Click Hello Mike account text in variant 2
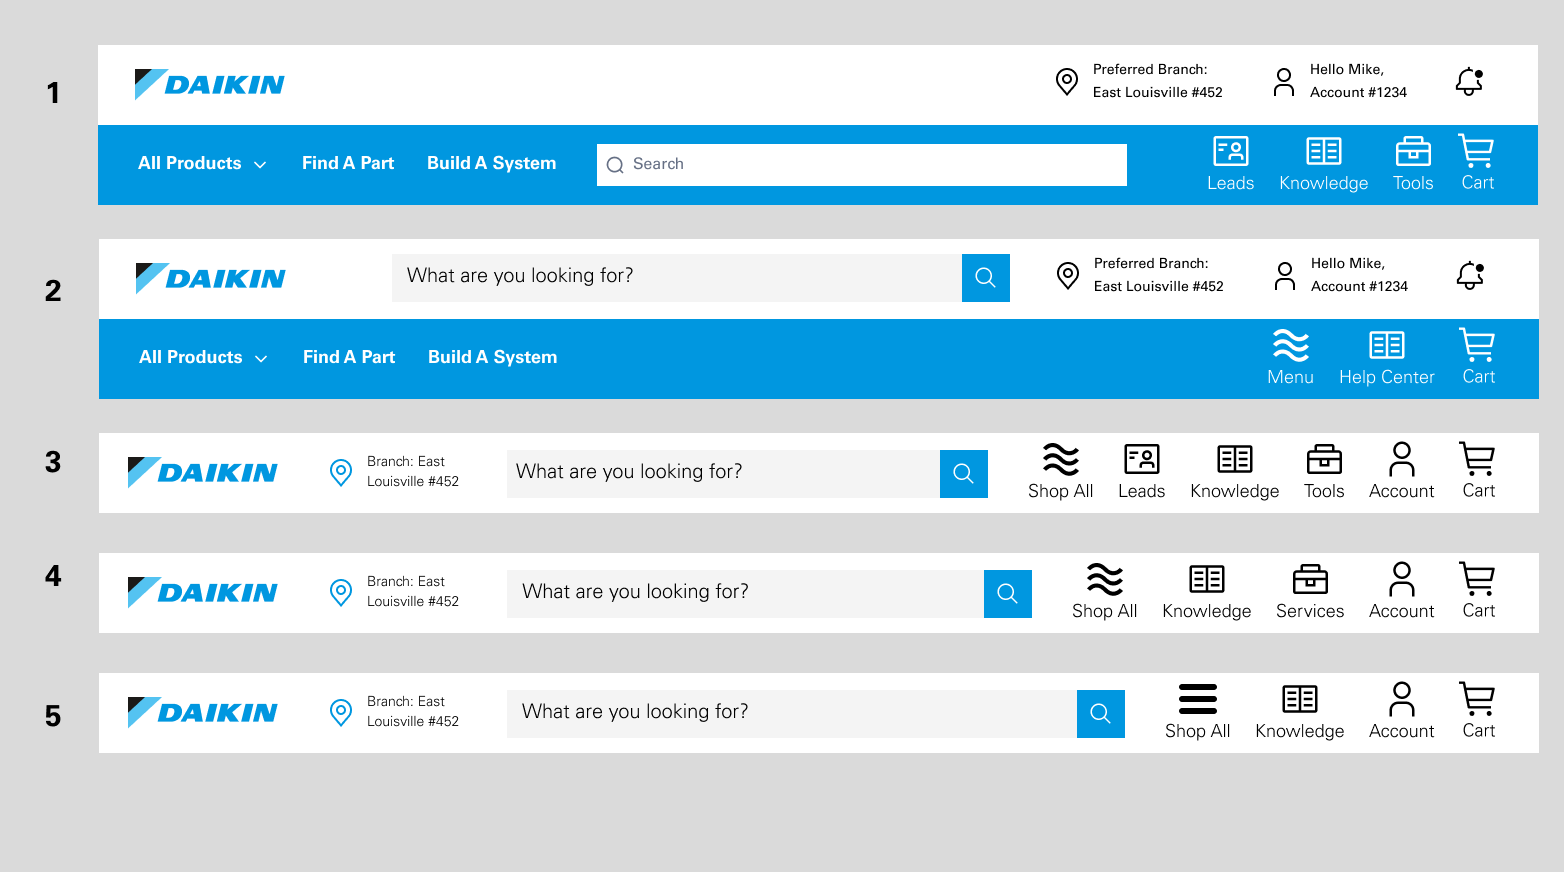 tap(1359, 275)
